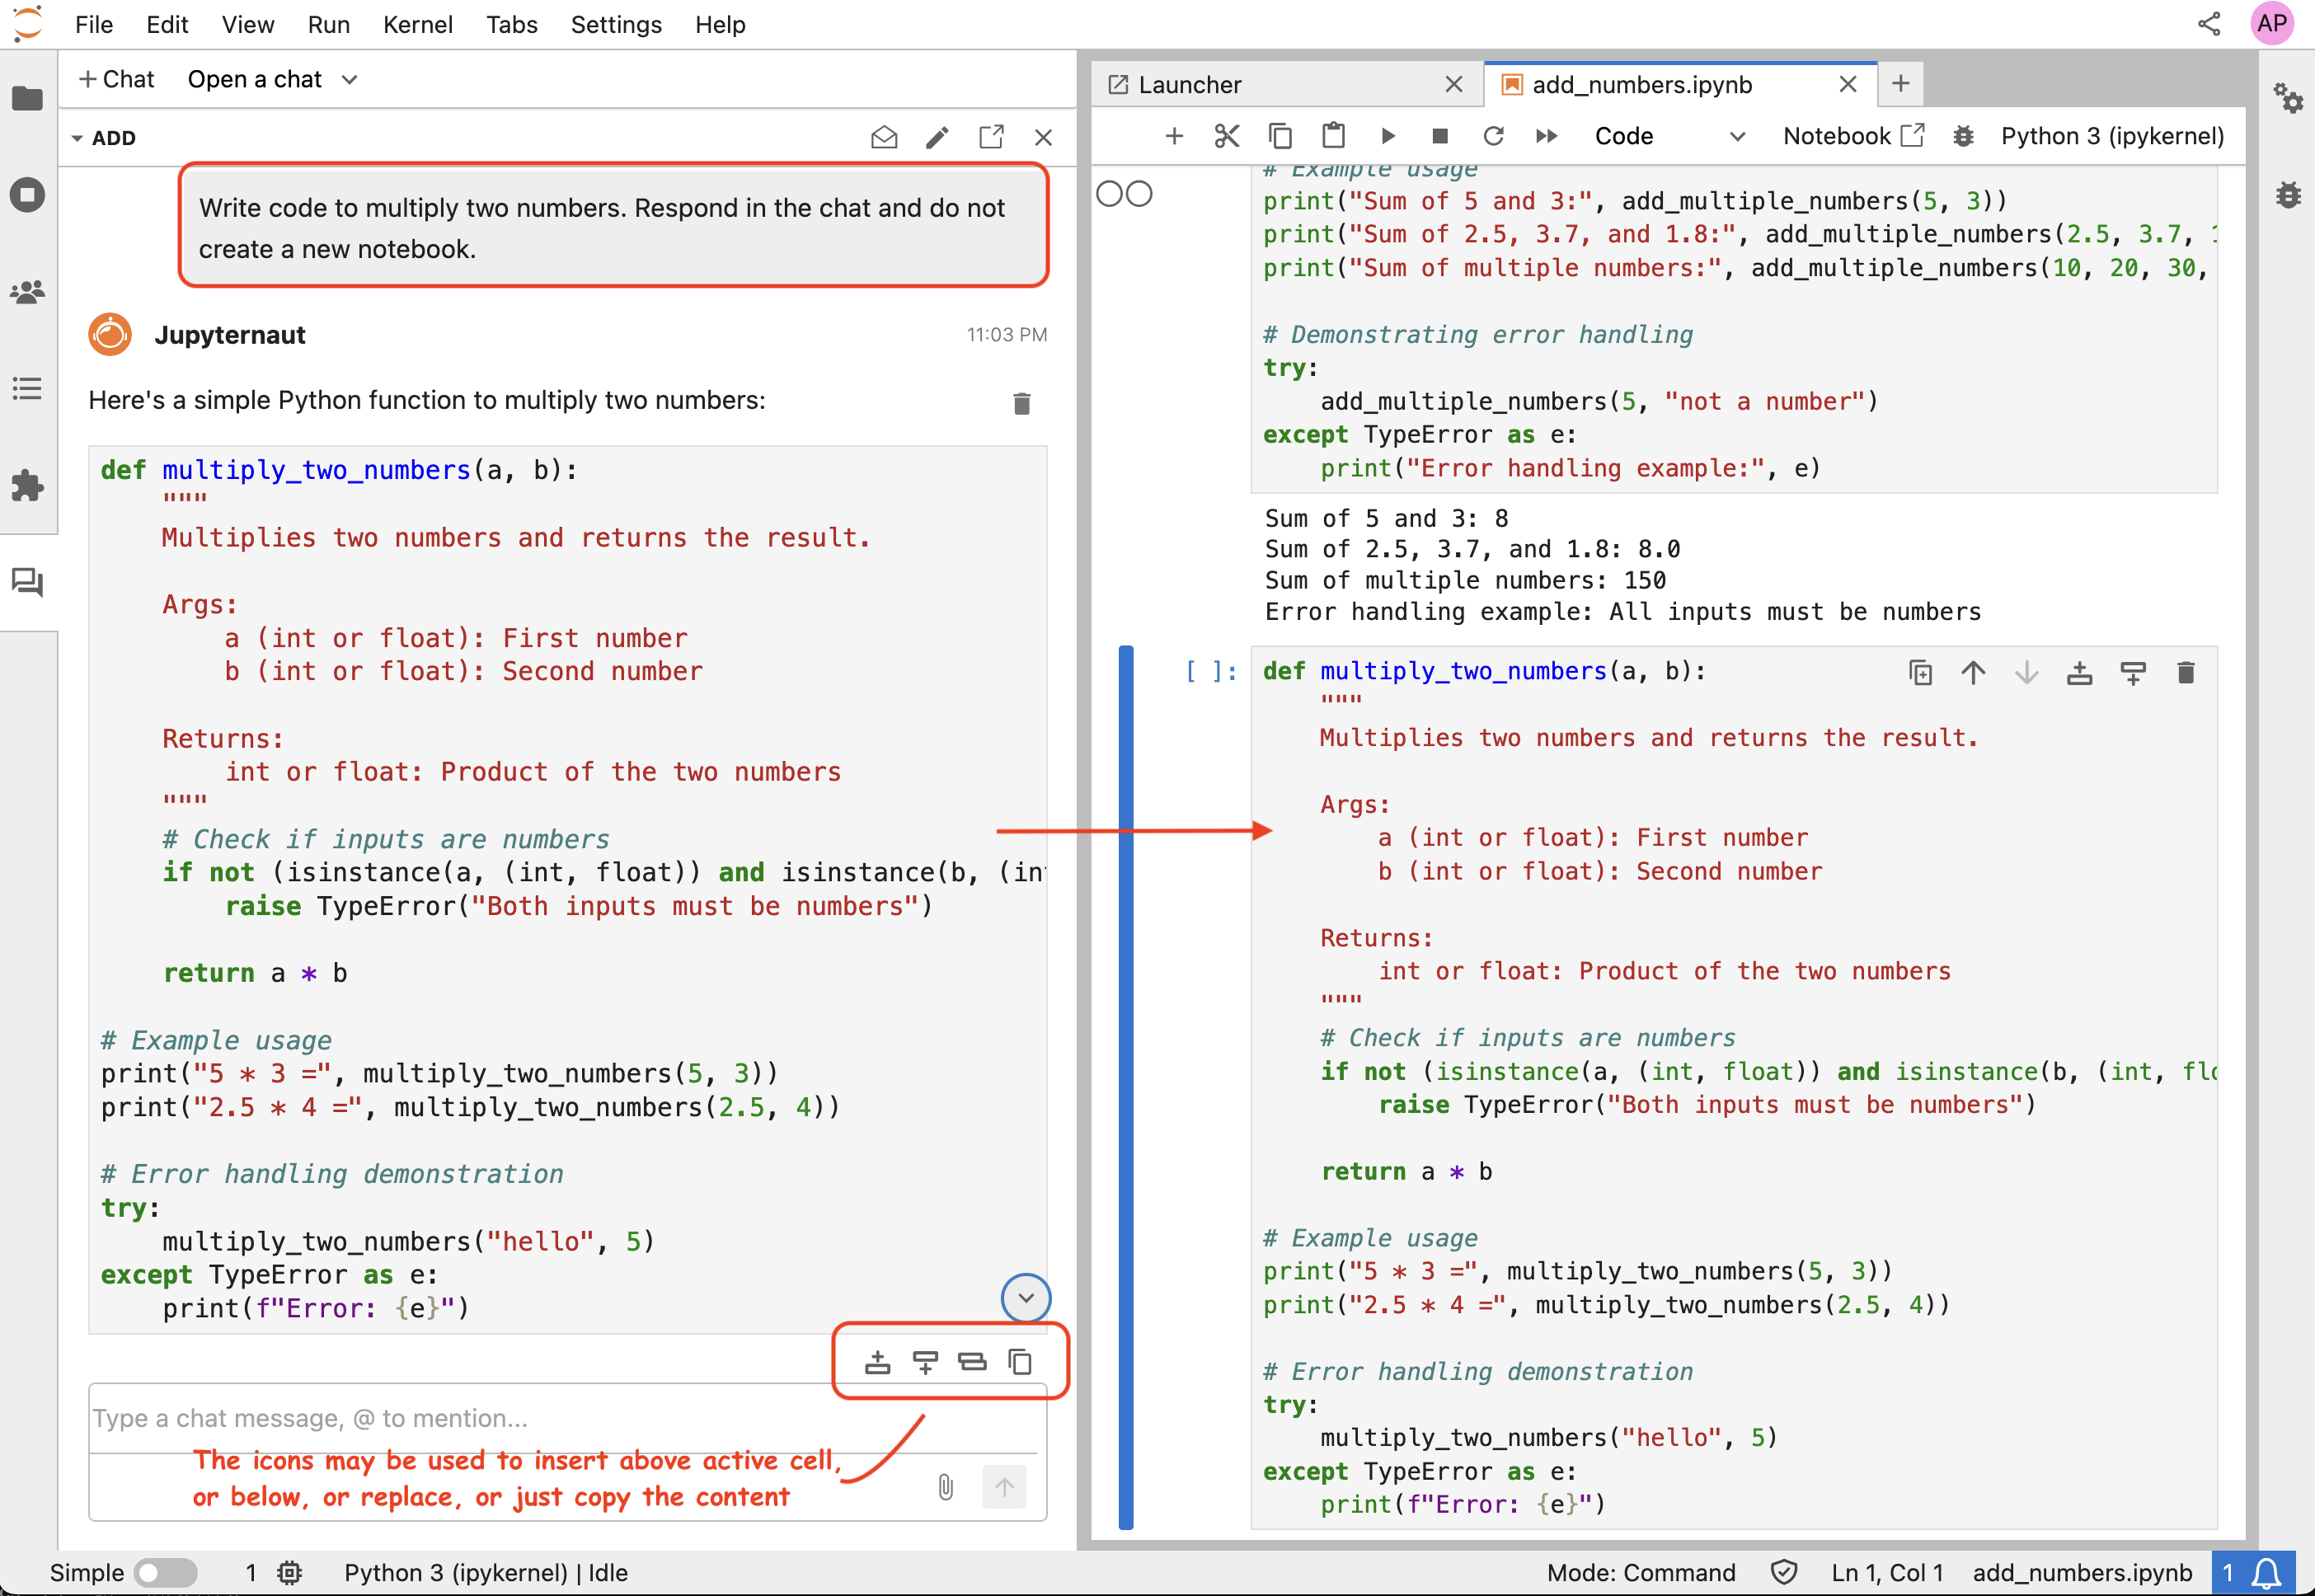Image resolution: width=2315 pixels, height=1596 pixels.
Task: Delete the Jupyternaut message trash icon
Action: coord(1021,403)
